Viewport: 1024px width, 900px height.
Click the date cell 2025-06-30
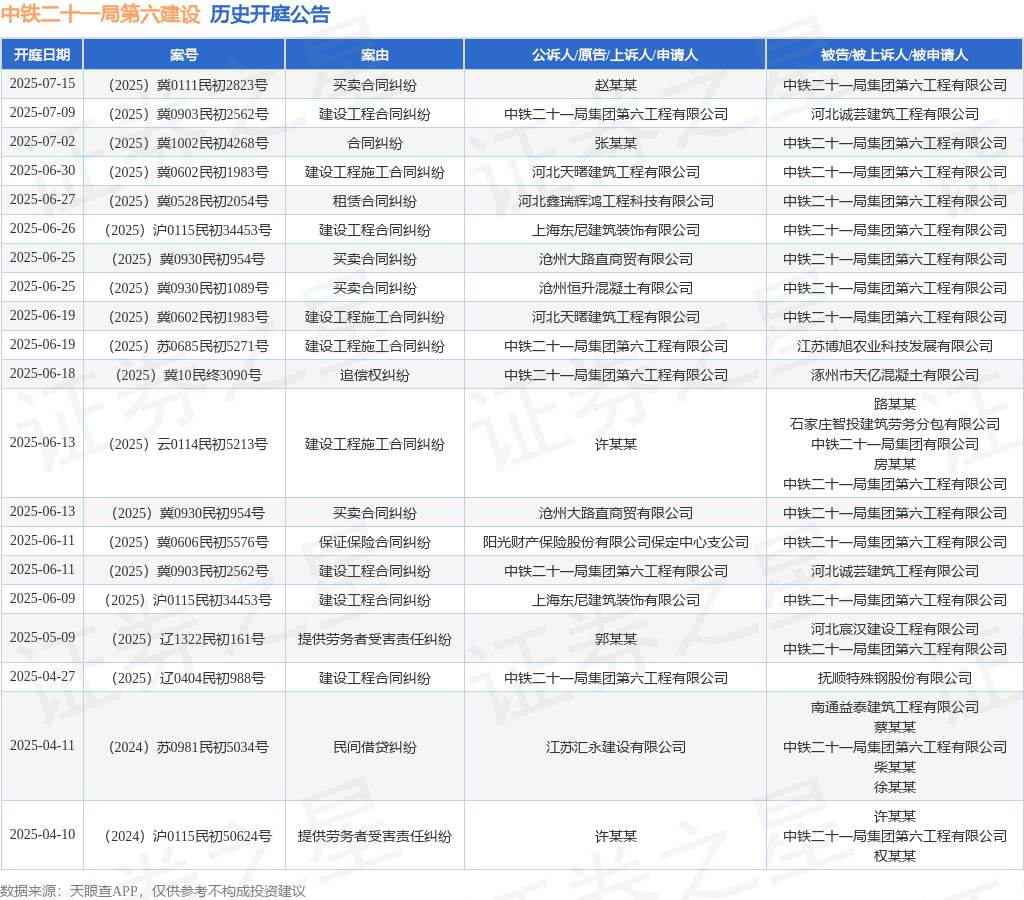42,170
